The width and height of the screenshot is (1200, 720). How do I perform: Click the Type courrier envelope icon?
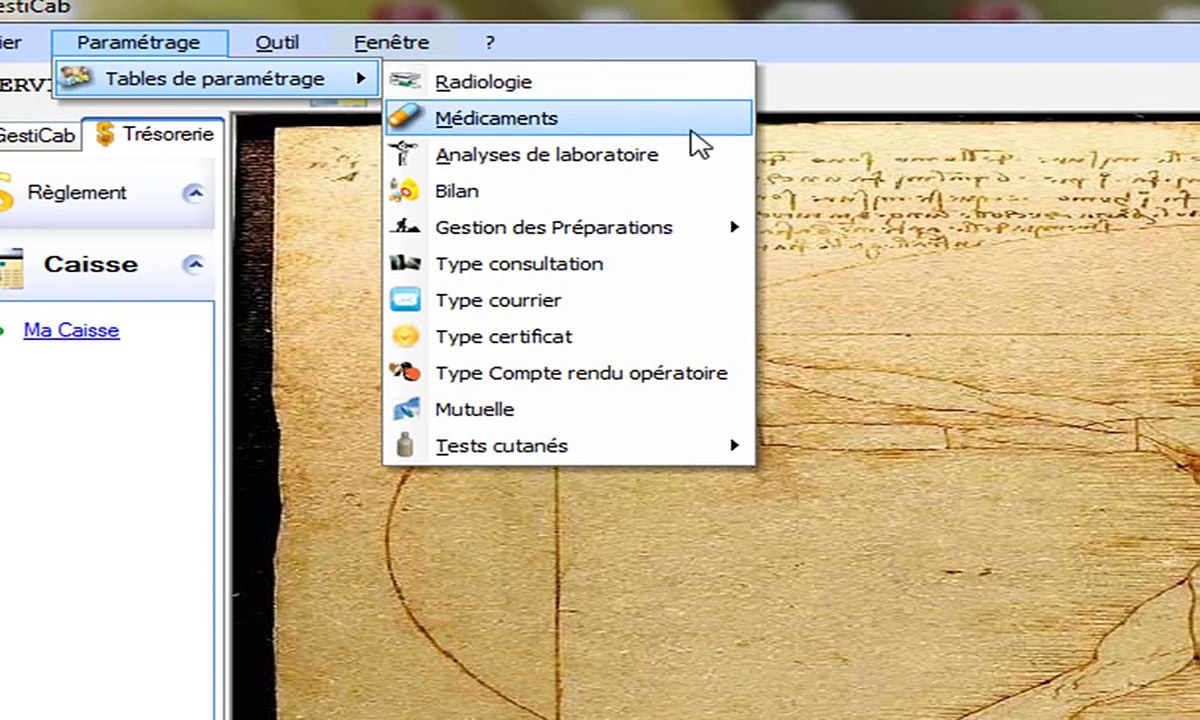click(x=405, y=300)
